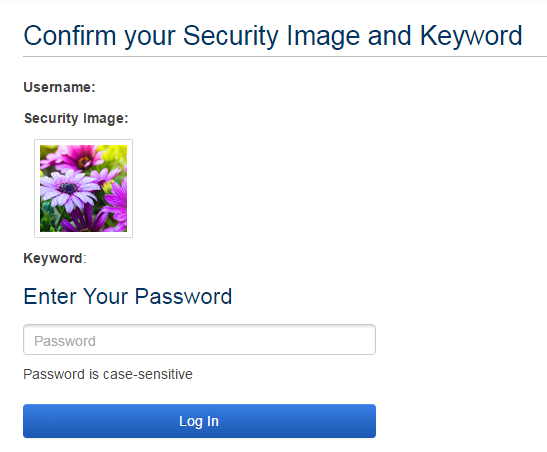
Task: Focus the Password input field
Action: (x=199, y=340)
